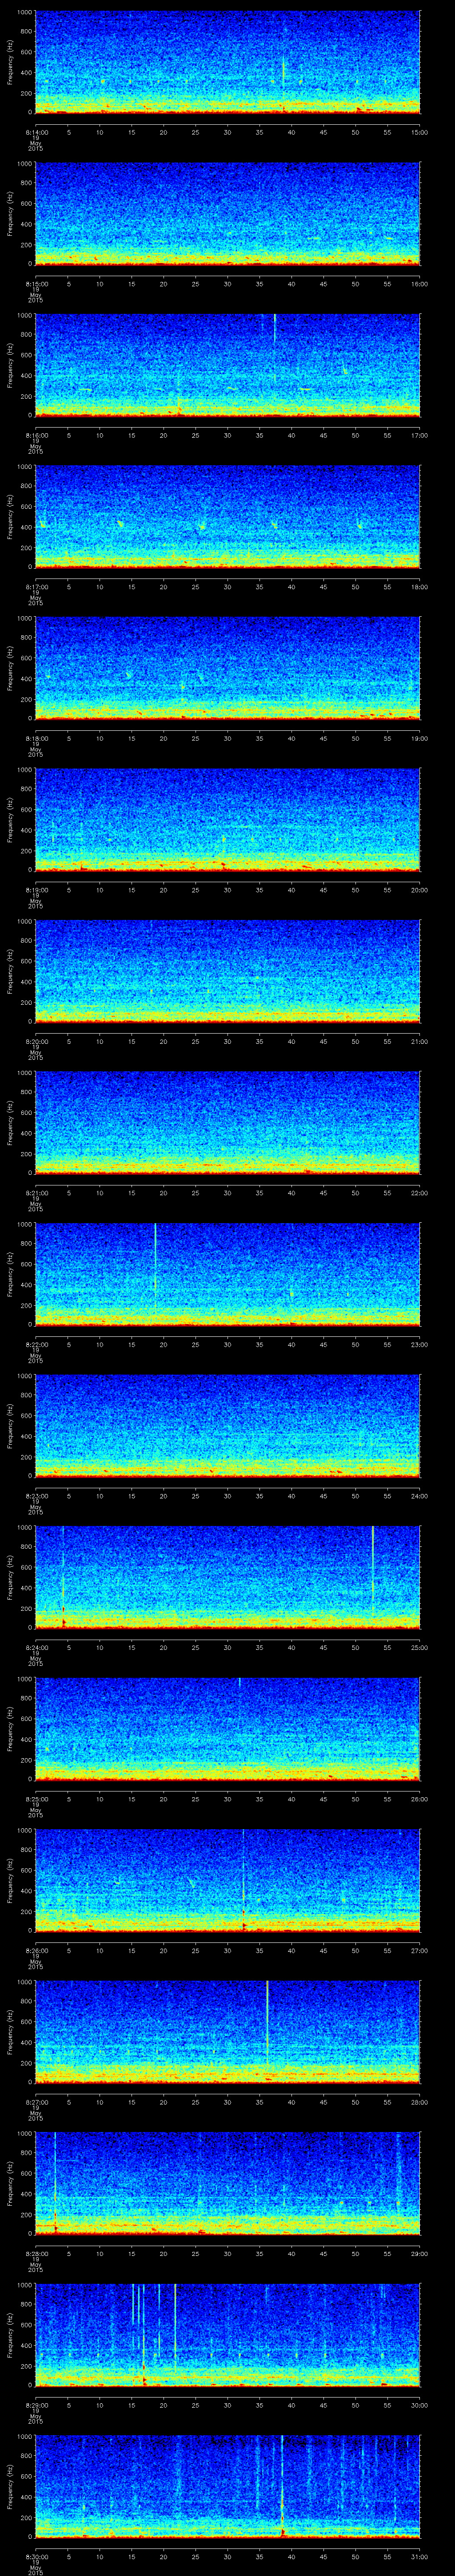The height and width of the screenshot is (2576, 455).
Task: Click the 8:14:00 start time label
Action: click(36, 131)
